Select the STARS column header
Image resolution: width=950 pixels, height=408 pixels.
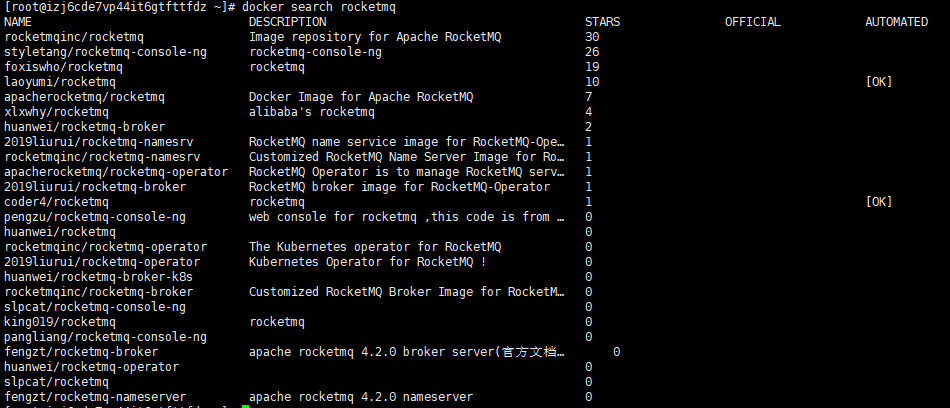pos(602,22)
